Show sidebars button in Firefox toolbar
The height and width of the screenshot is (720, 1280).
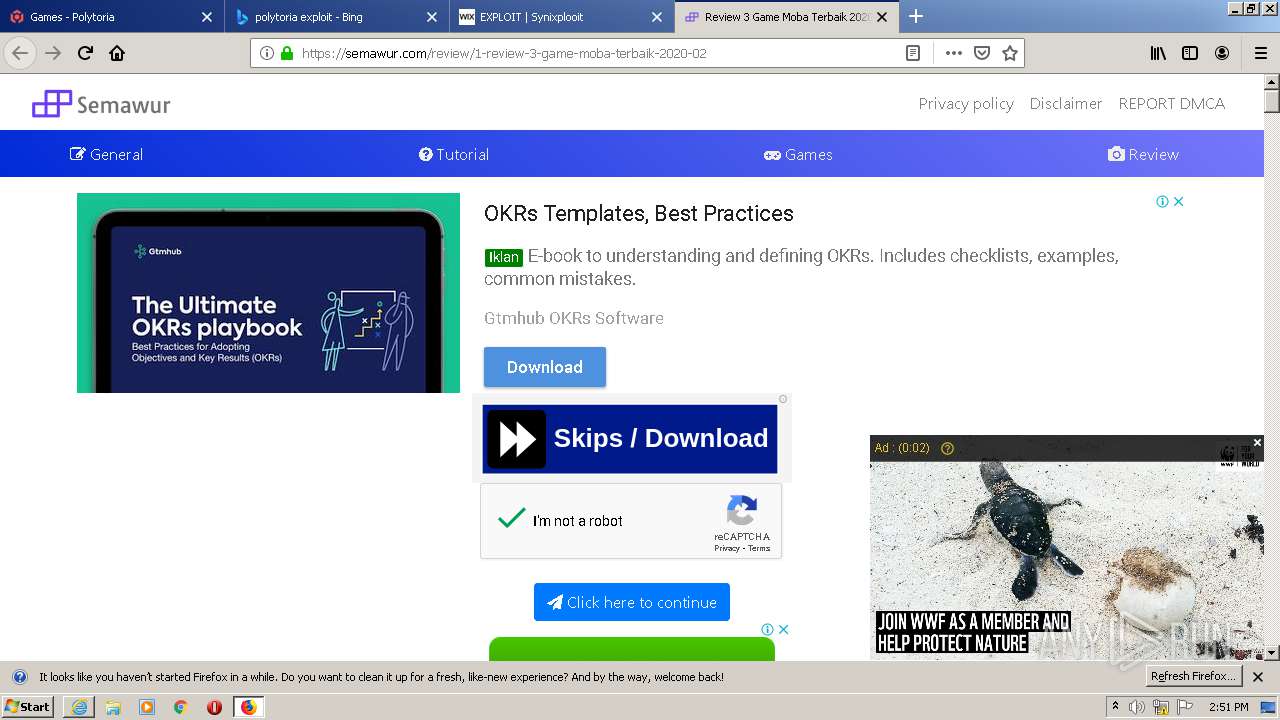[1190, 53]
